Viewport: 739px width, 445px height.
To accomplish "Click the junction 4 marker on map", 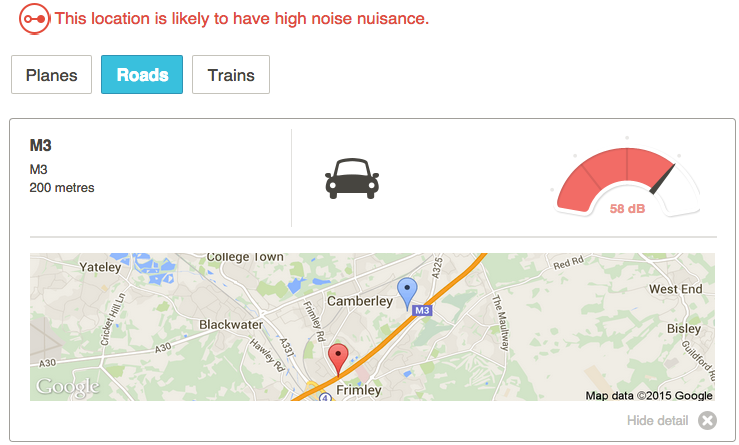I will point(326,396).
